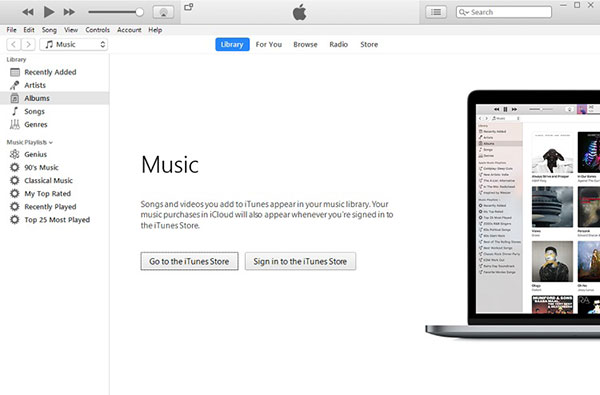Open the Account menu
Screen dimensions: 600x395
coord(129,30)
